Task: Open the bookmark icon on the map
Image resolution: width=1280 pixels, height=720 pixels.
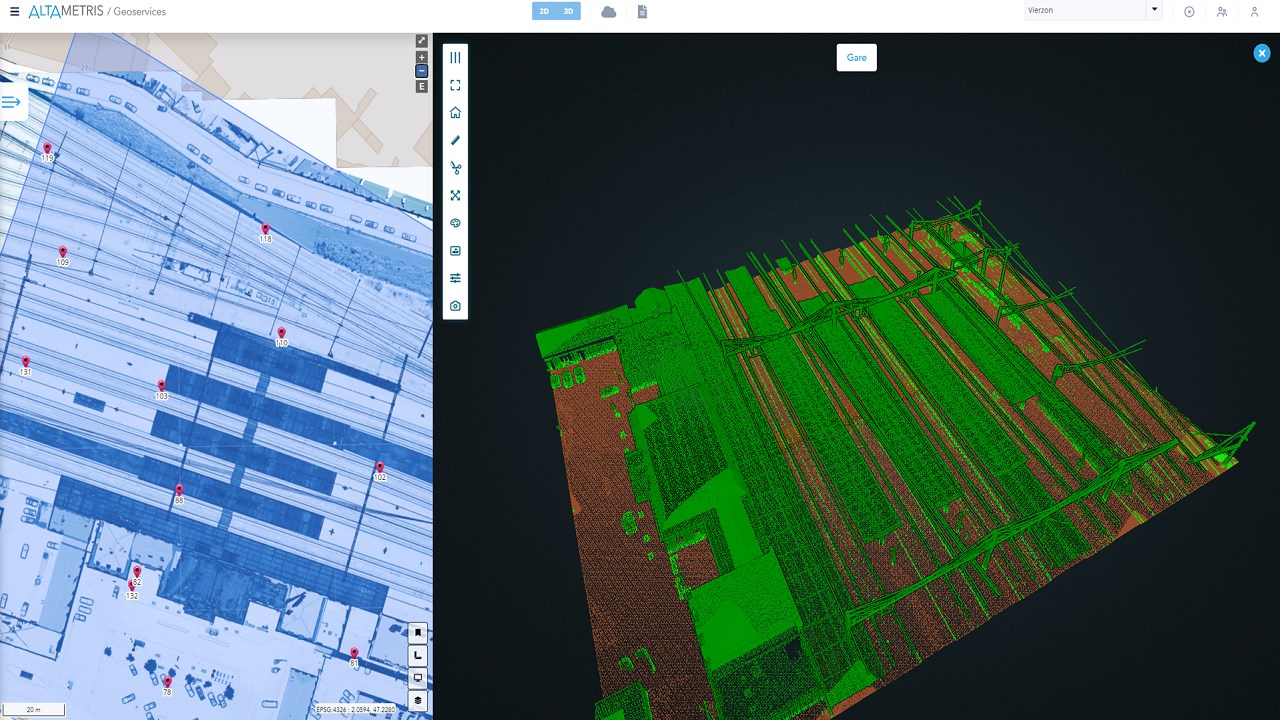Action: coord(418,633)
